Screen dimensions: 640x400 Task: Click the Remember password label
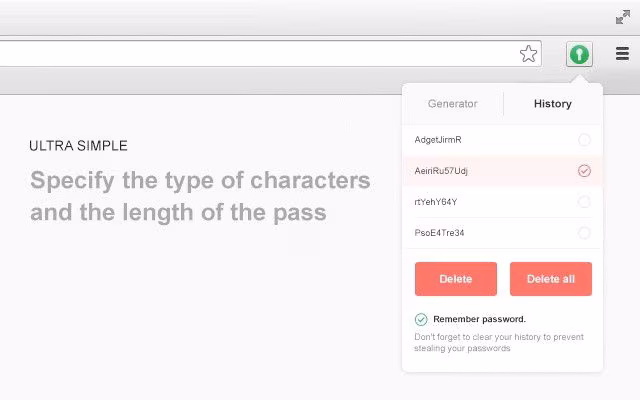pyautogui.click(x=479, y=319)
